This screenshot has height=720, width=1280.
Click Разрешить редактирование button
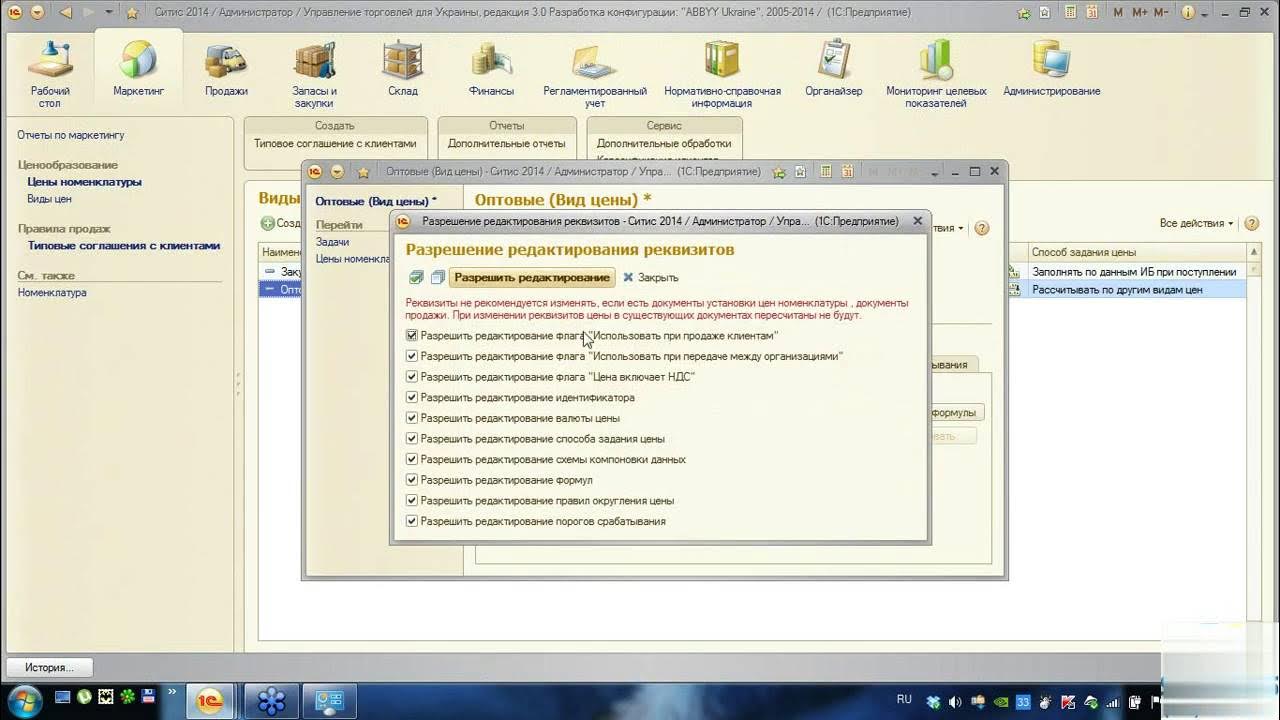click(x=532, y=277)
